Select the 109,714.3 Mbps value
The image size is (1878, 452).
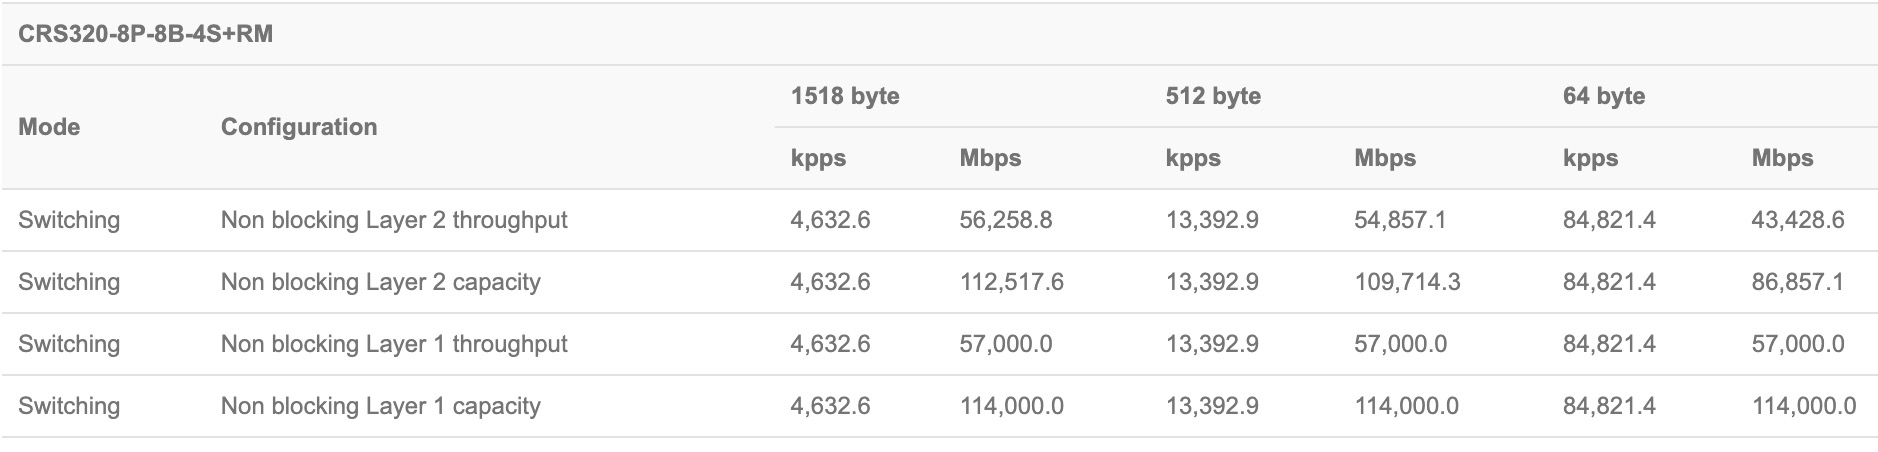coord(1407,282)
